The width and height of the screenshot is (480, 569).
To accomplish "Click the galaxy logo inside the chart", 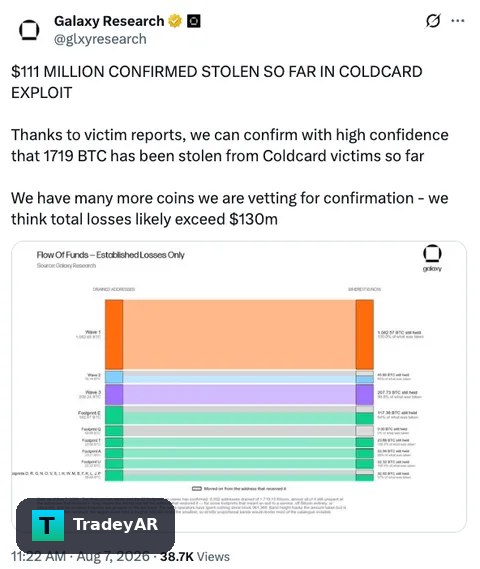I will pos(432,258).
